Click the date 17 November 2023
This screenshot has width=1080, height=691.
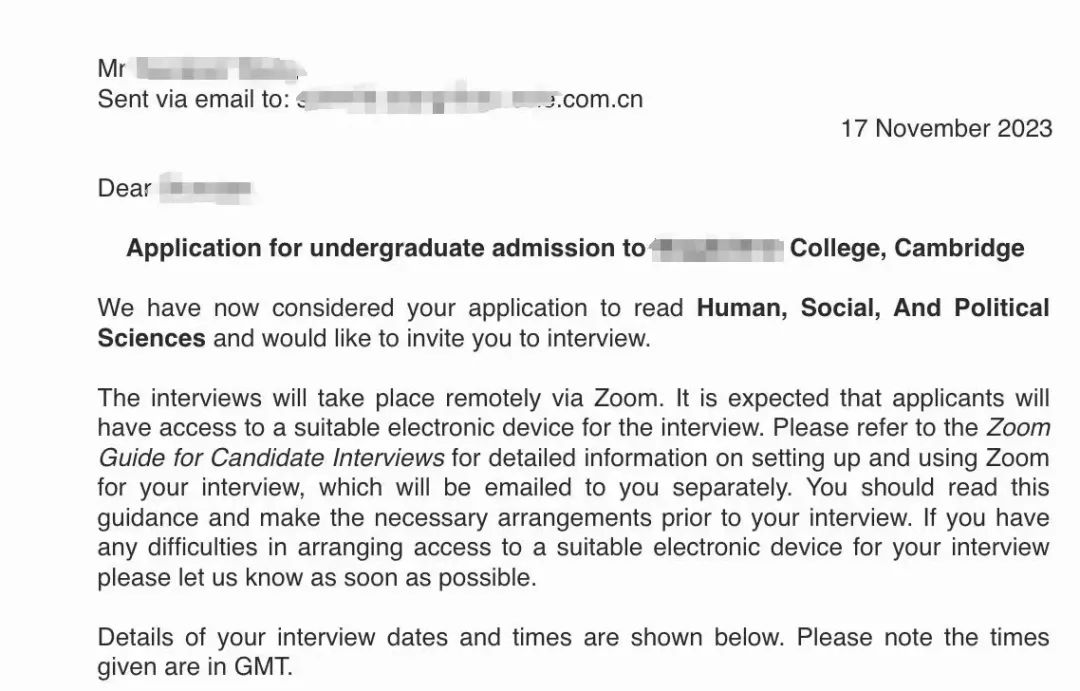946,129
